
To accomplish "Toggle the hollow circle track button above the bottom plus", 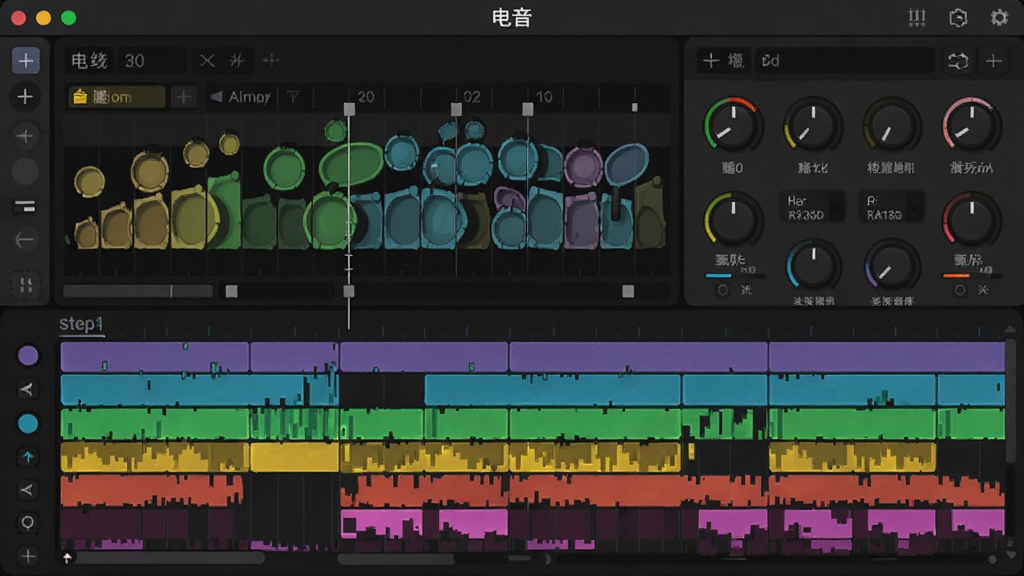I will (27, 522).
